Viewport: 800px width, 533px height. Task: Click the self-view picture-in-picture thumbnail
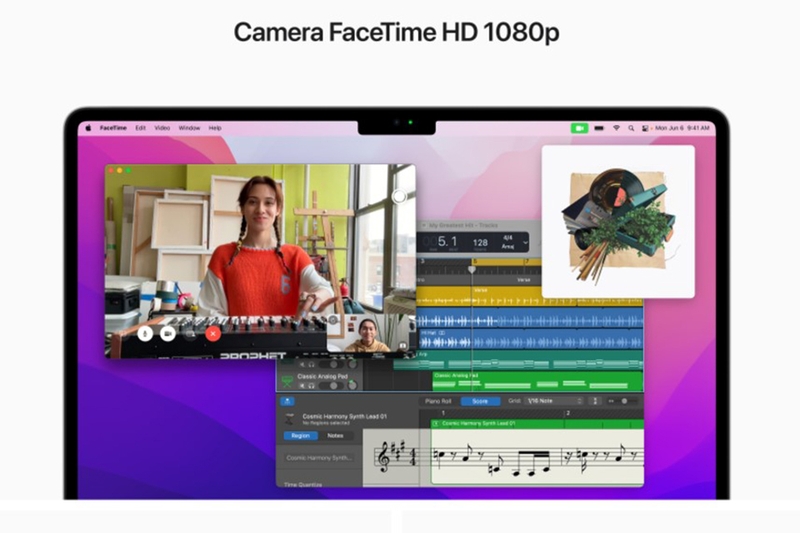368,333
